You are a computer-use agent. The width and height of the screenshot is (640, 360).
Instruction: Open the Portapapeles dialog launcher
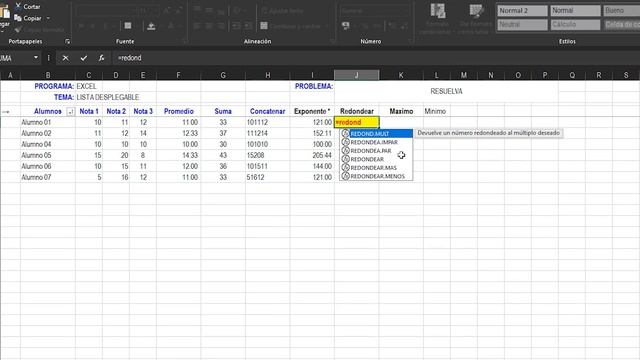[67, 41]
